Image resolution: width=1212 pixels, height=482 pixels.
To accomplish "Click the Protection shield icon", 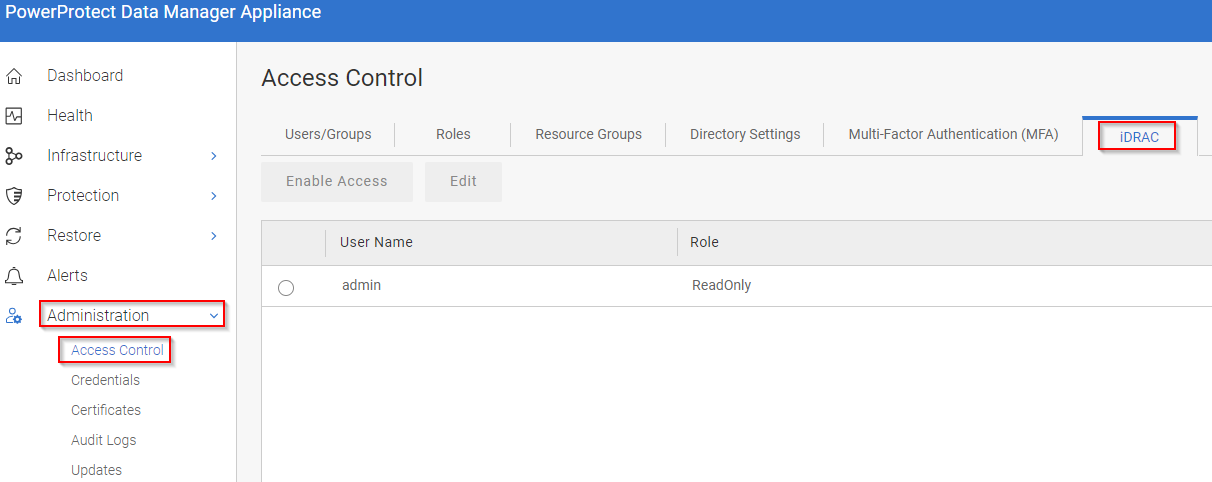I will [14, 196].
